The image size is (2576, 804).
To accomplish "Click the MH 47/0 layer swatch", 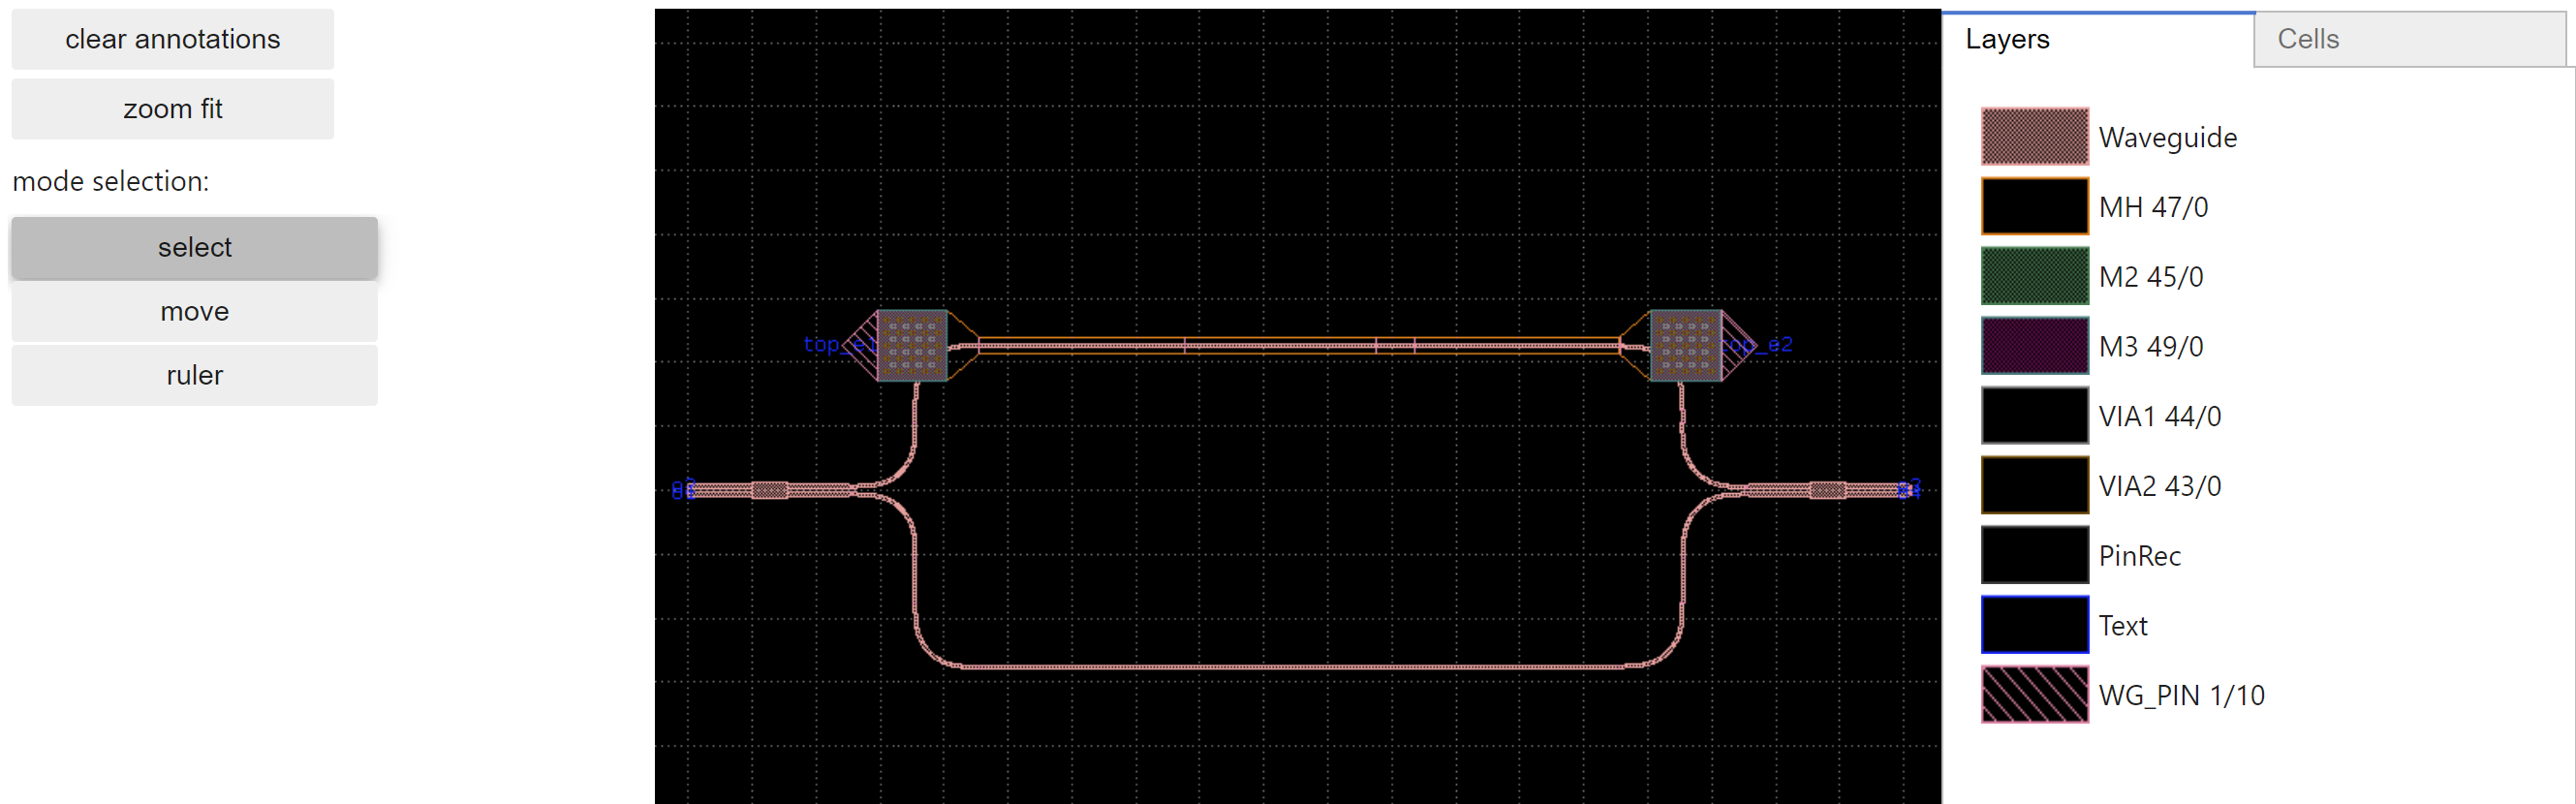I will click(x=2034, y=206).
